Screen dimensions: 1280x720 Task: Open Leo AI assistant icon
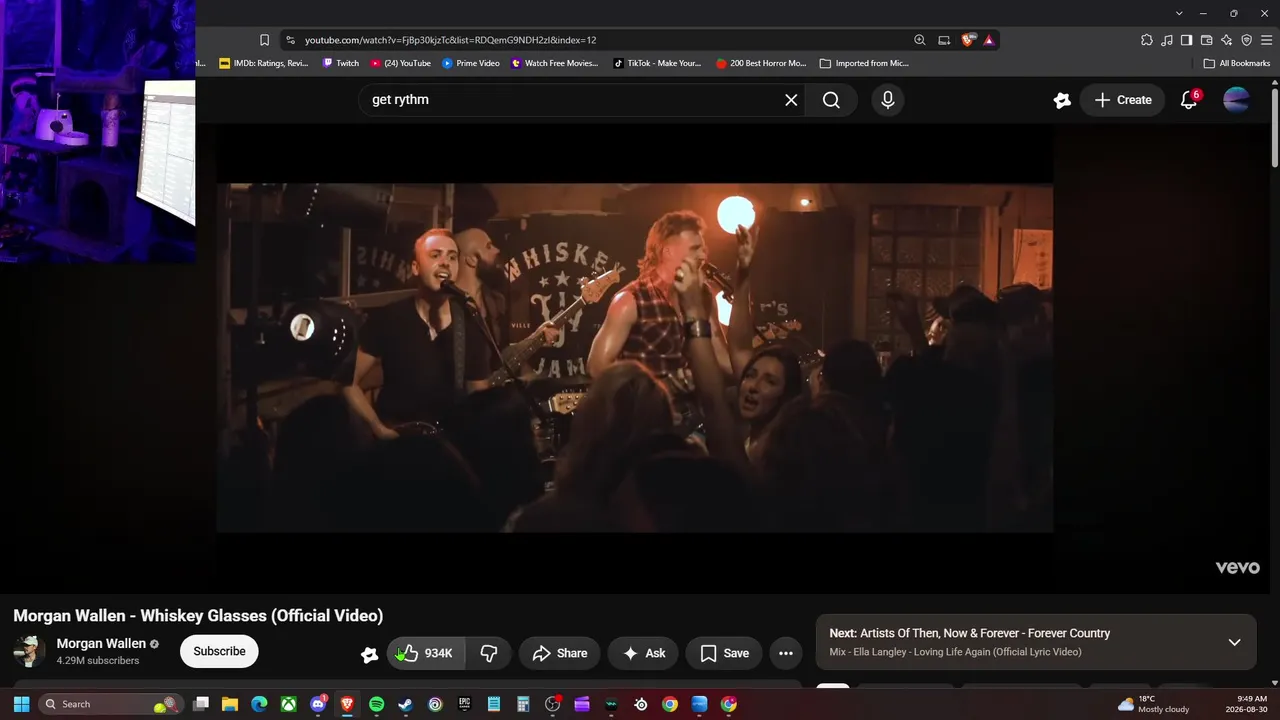tap(1227, 40)
